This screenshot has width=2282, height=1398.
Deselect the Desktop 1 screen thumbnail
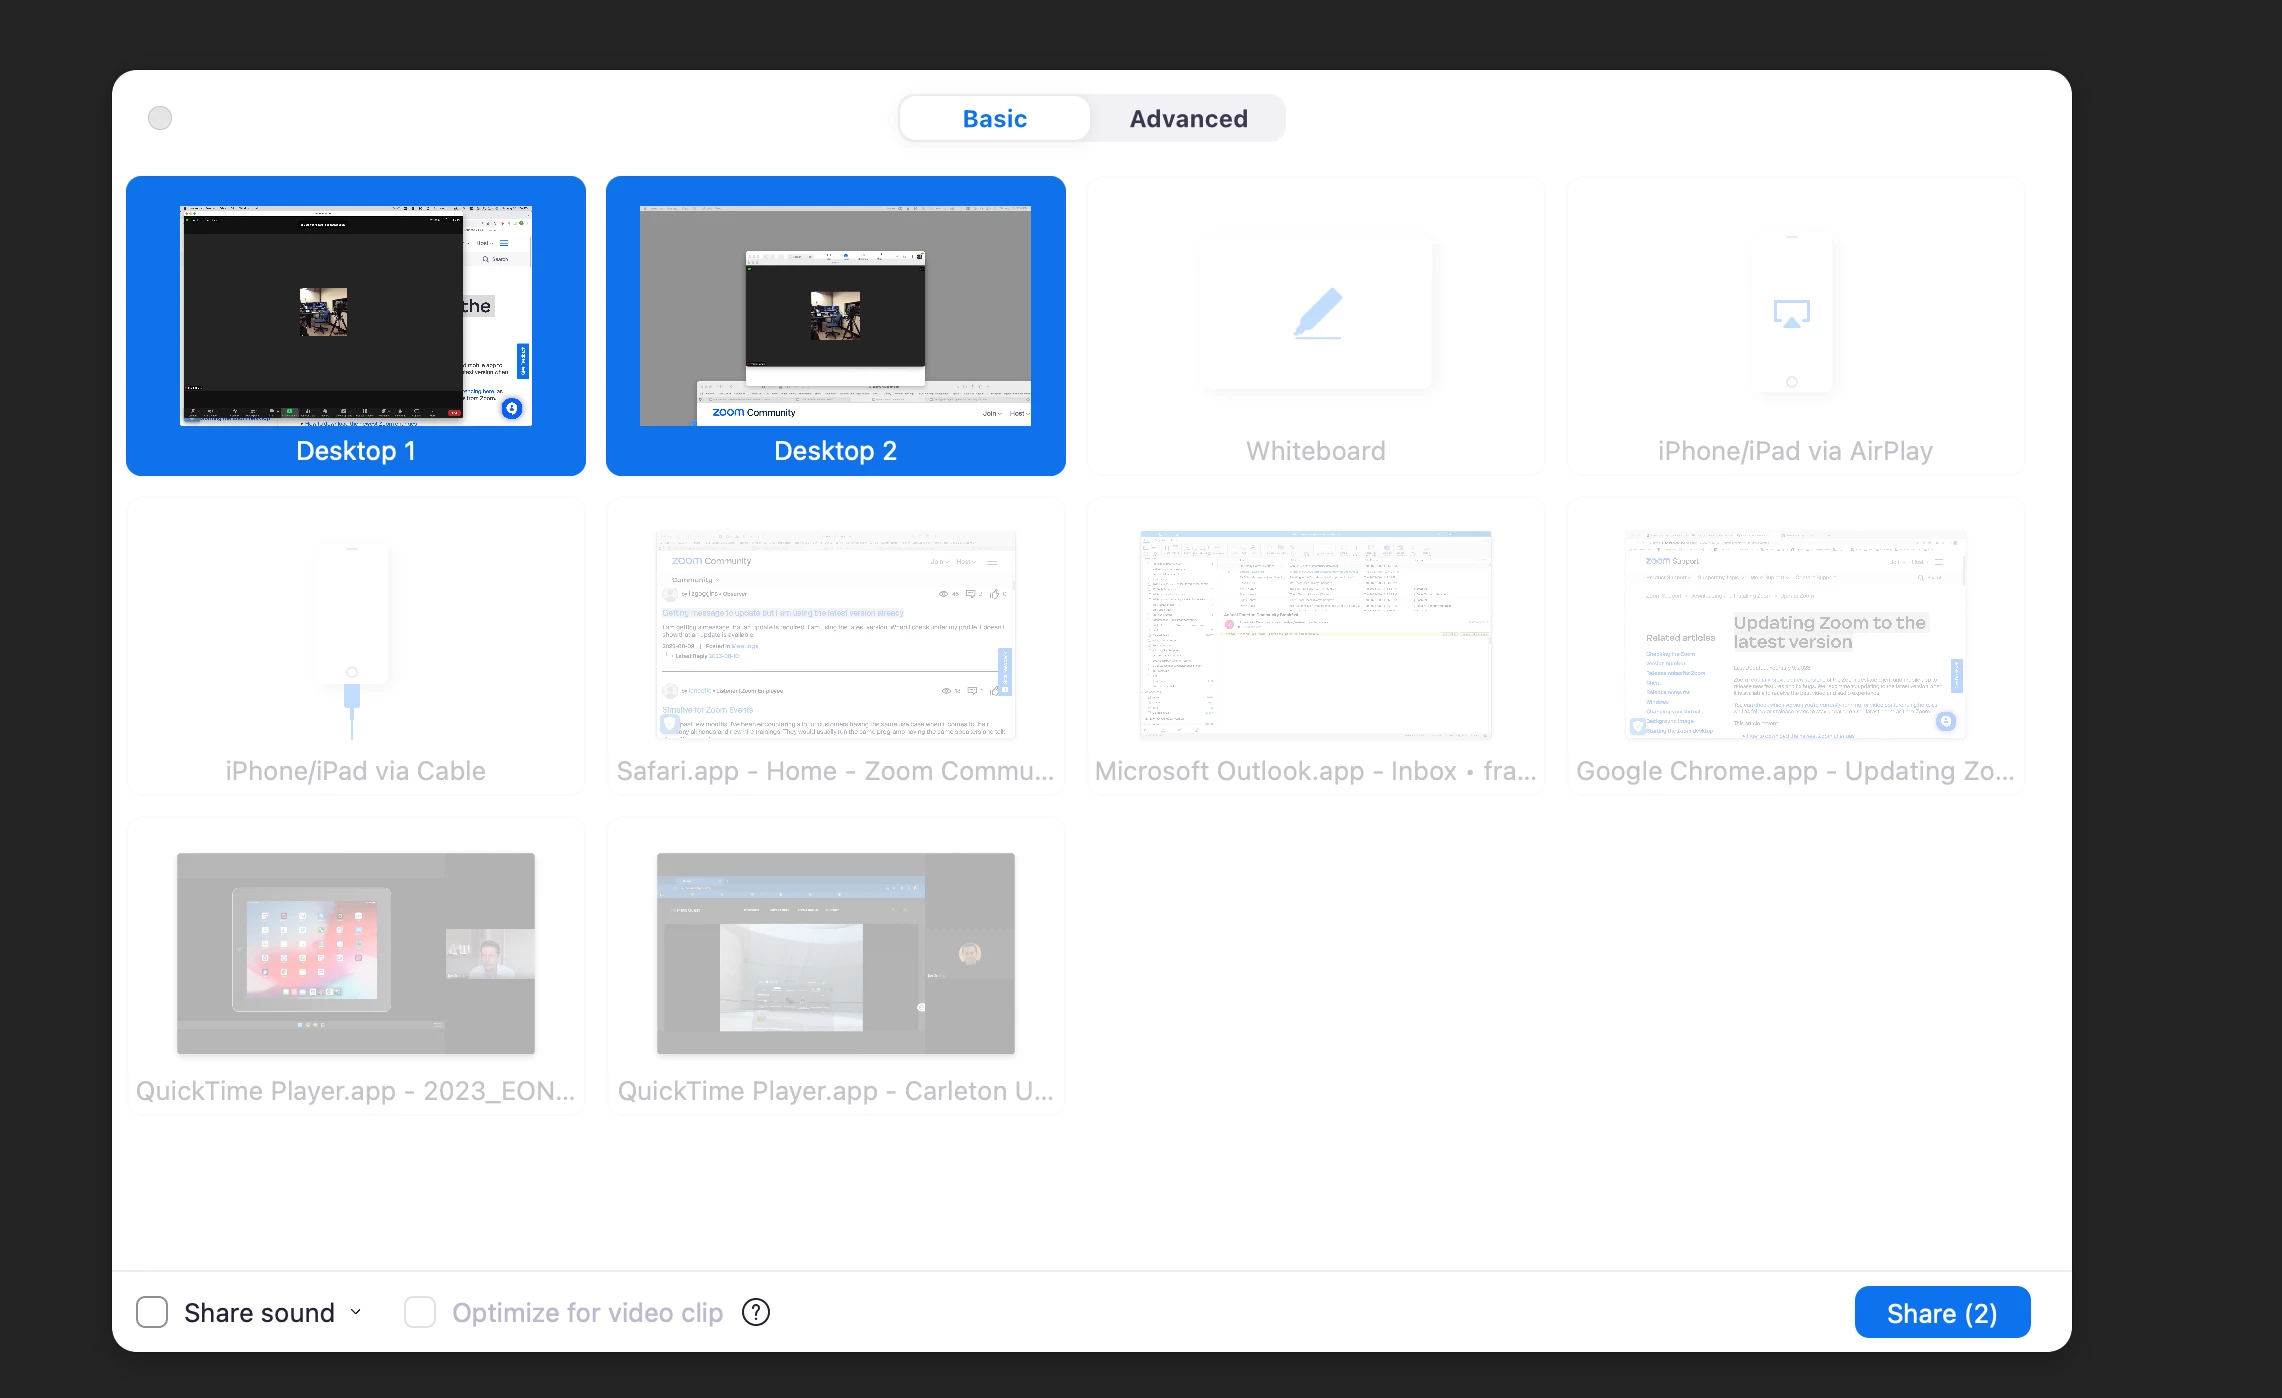[356, 316]
